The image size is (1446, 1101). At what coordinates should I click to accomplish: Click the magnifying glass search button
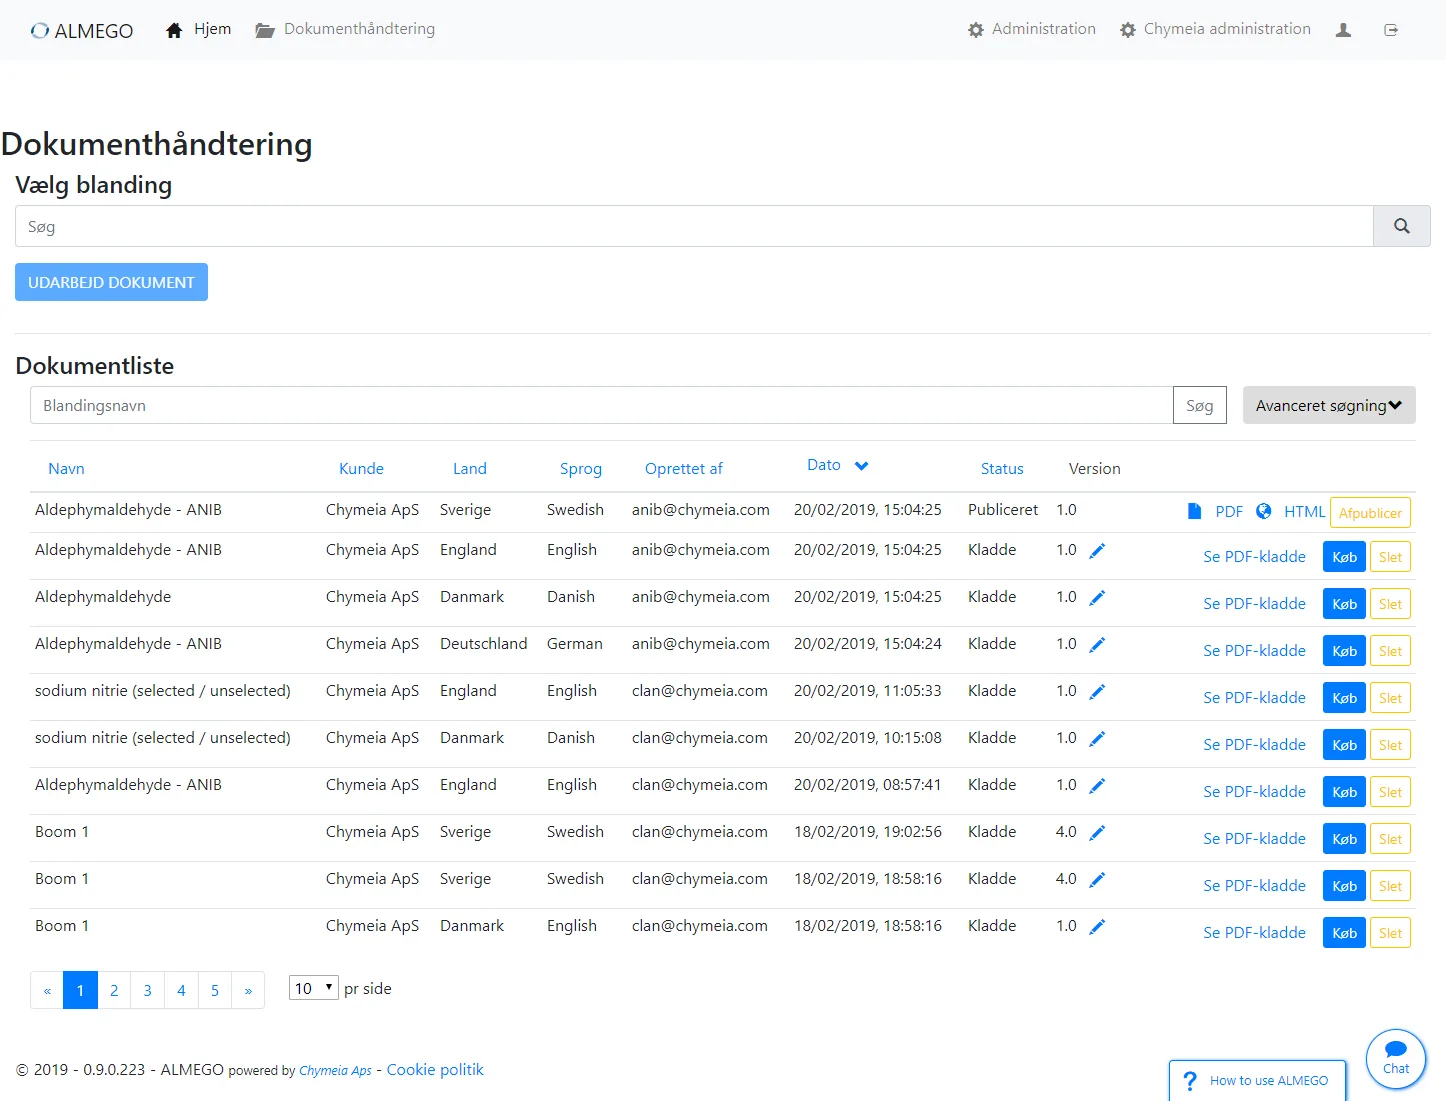1402,226
